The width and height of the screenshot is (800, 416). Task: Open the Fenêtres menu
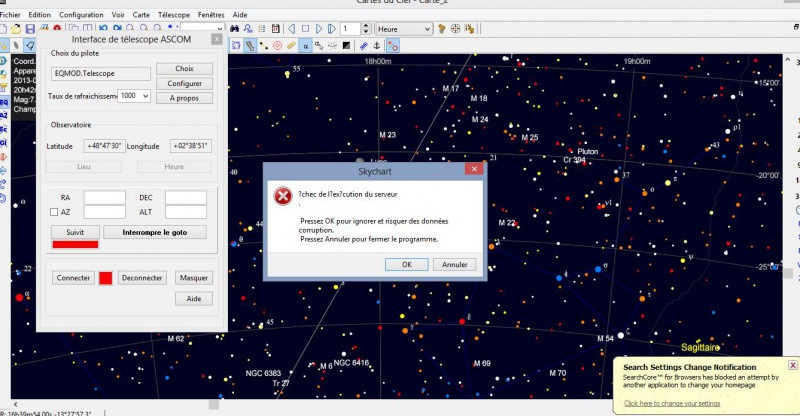[211, 15]
